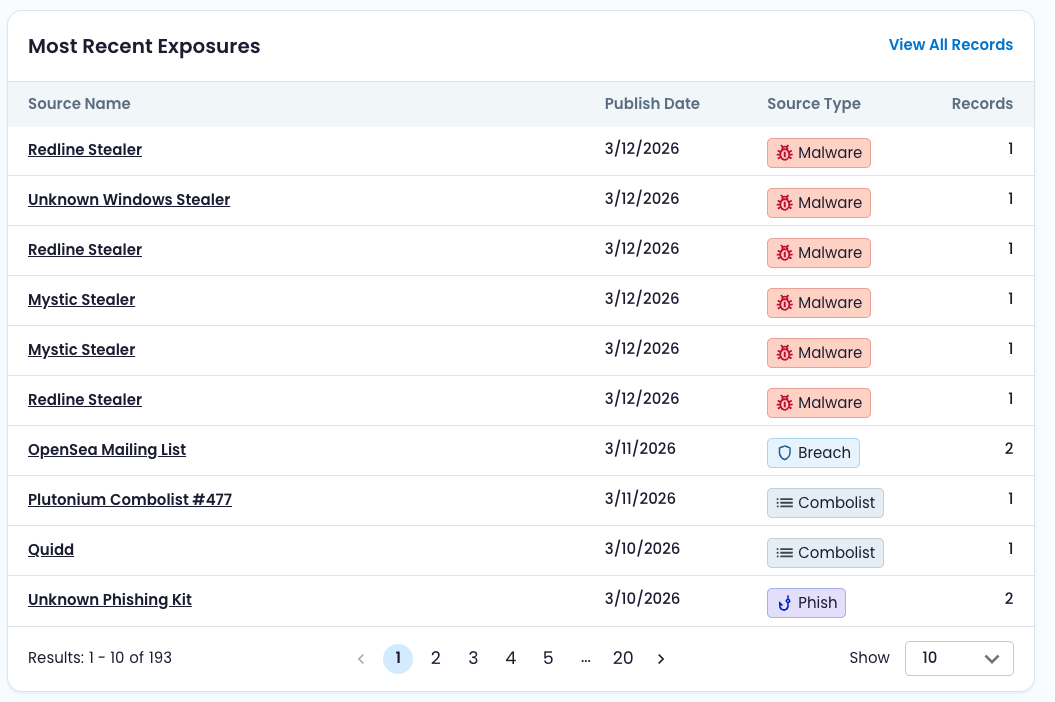Open Unknown Phishing Kit source
Viewport: 1055px width, 702px height.
(110, 599)
